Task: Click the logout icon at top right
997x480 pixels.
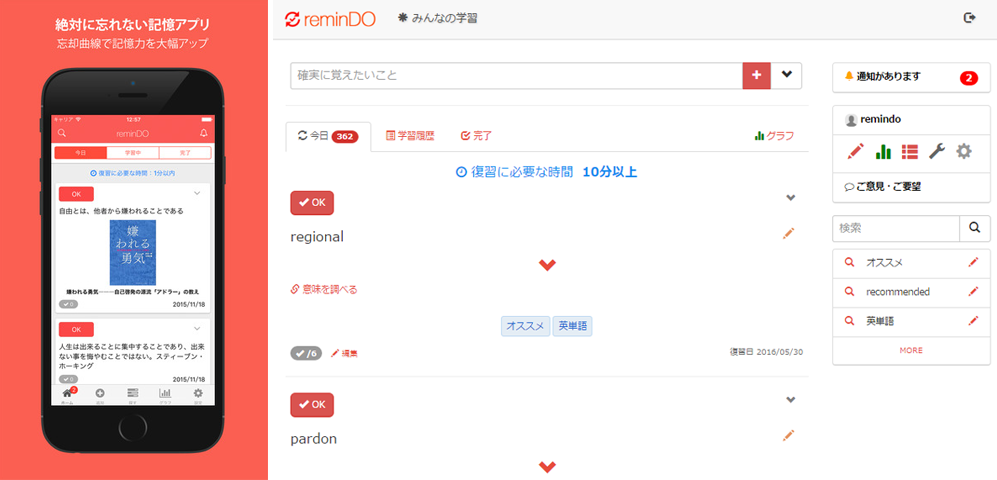Action: pyautogui.click(x=969, y=18)
